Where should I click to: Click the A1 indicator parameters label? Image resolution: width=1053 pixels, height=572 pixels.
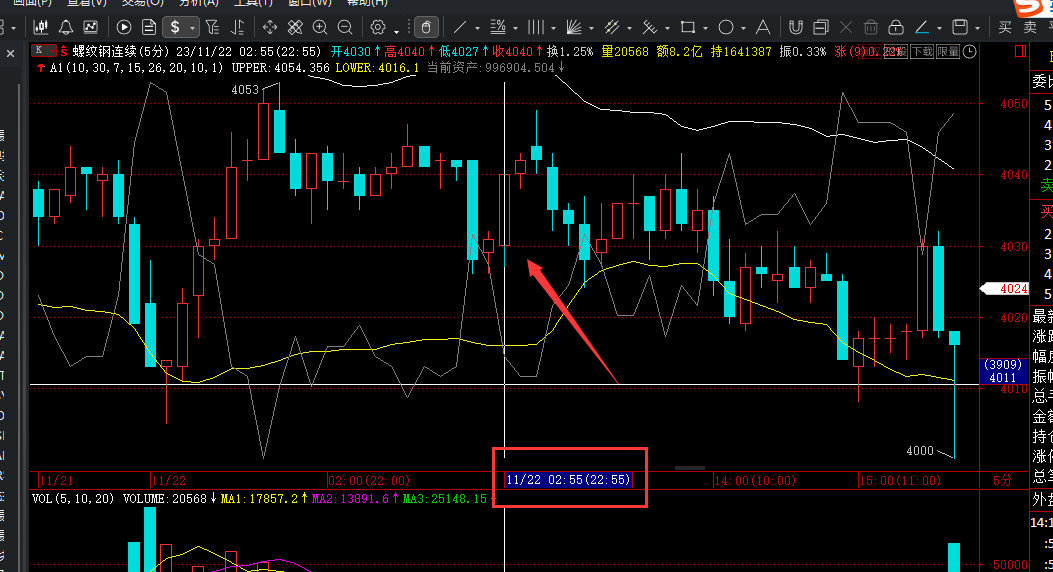coord(136,68)
